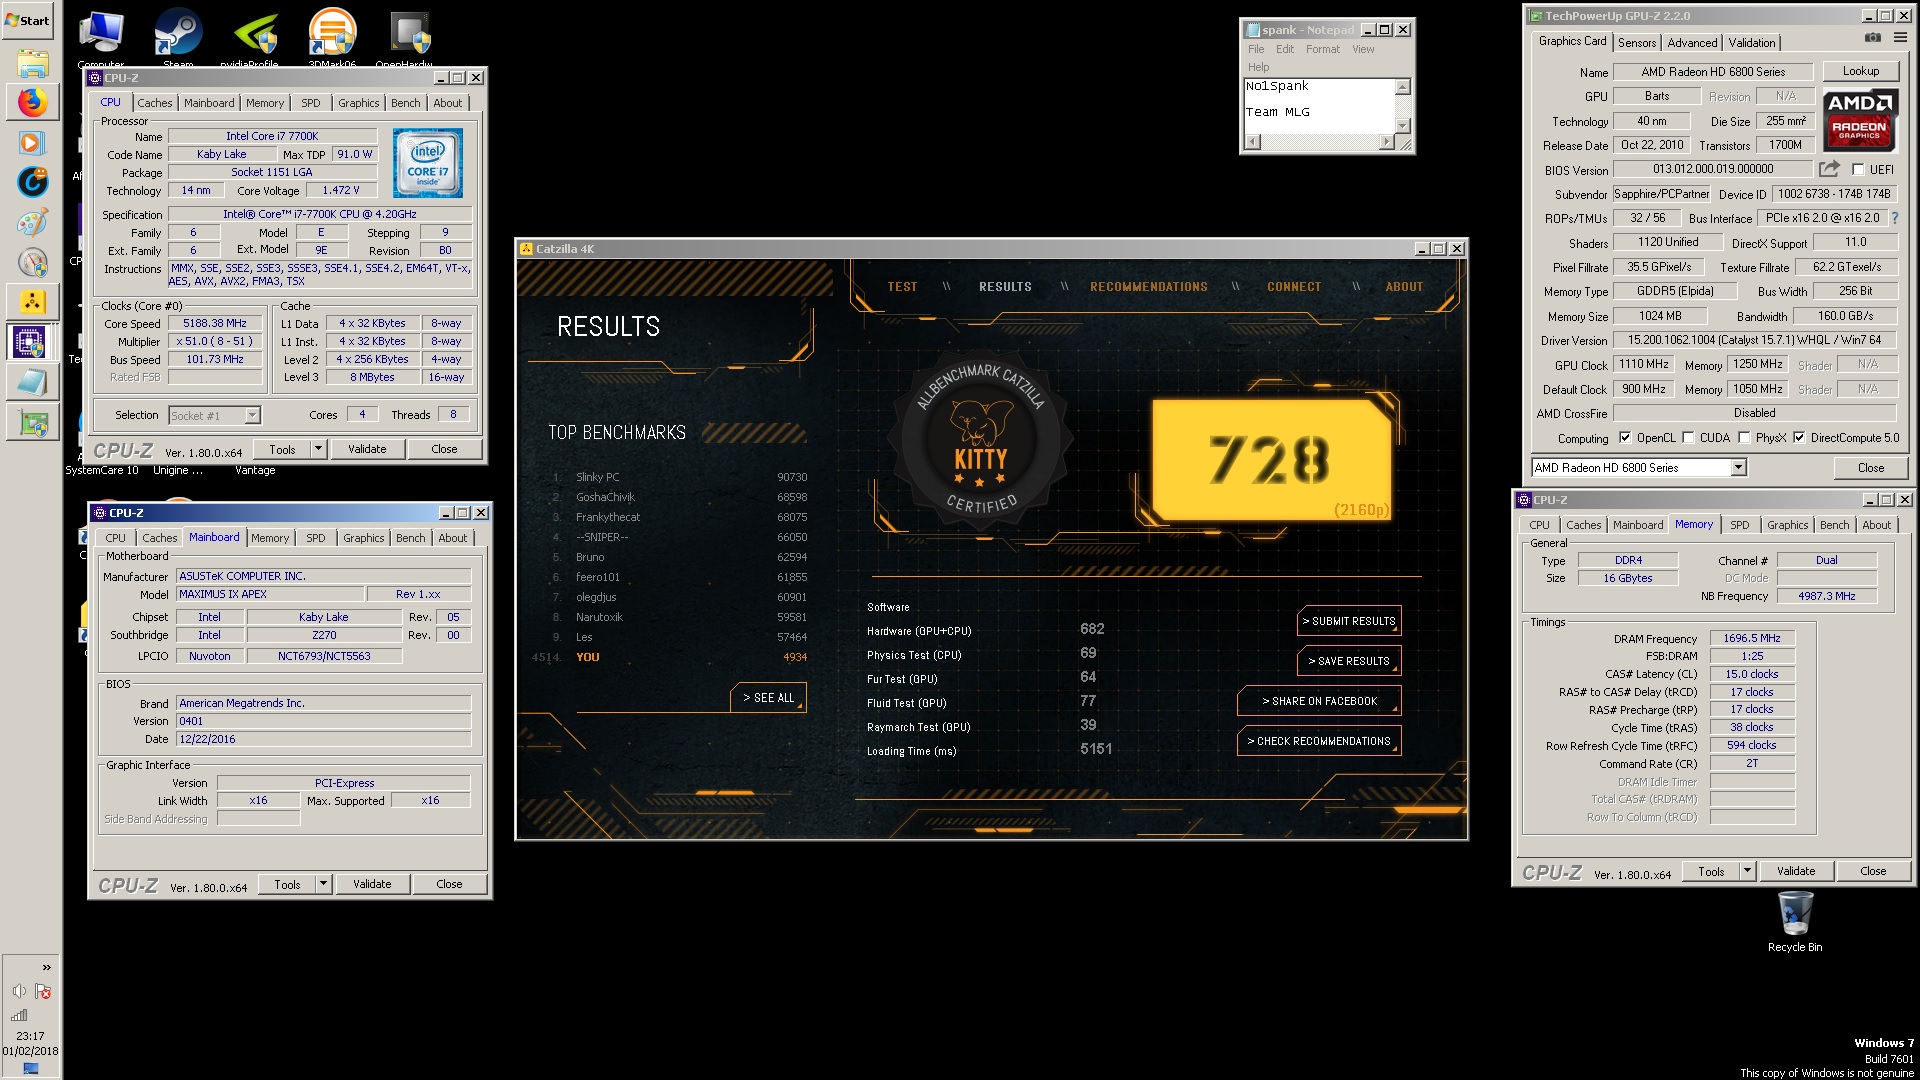Open Tools dropdown arrow in top-left CPU-Z

tap(318, 449)
